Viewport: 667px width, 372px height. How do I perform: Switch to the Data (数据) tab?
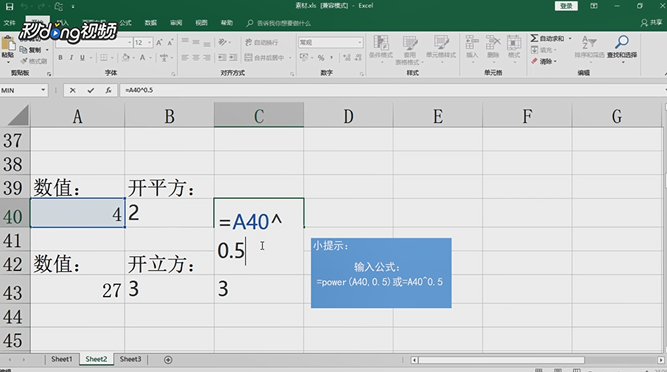pos(151,23)
